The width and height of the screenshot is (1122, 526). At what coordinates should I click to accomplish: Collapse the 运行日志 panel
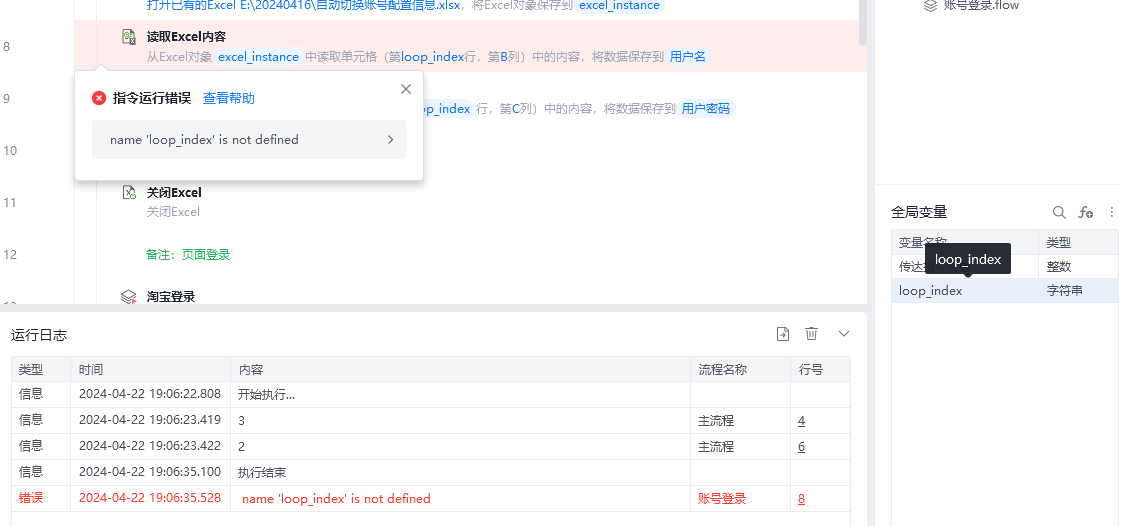(x=844, y=333)
